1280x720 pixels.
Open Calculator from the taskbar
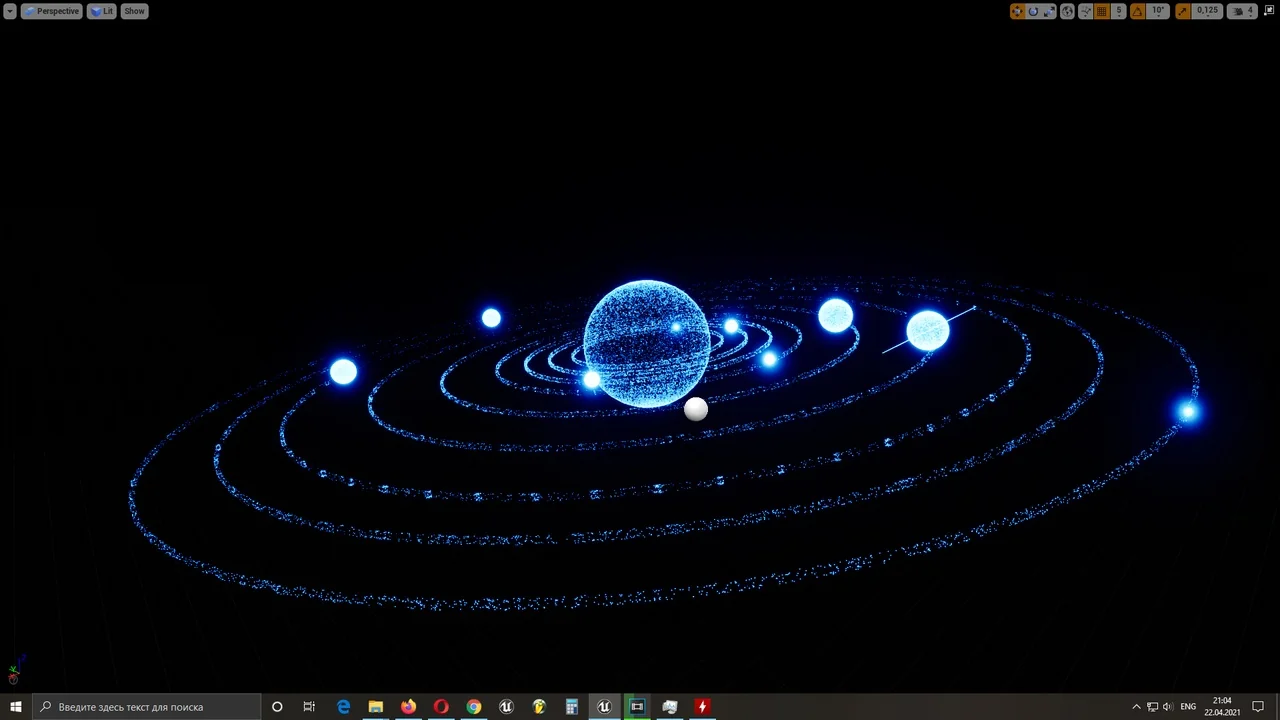coord(572,706)
